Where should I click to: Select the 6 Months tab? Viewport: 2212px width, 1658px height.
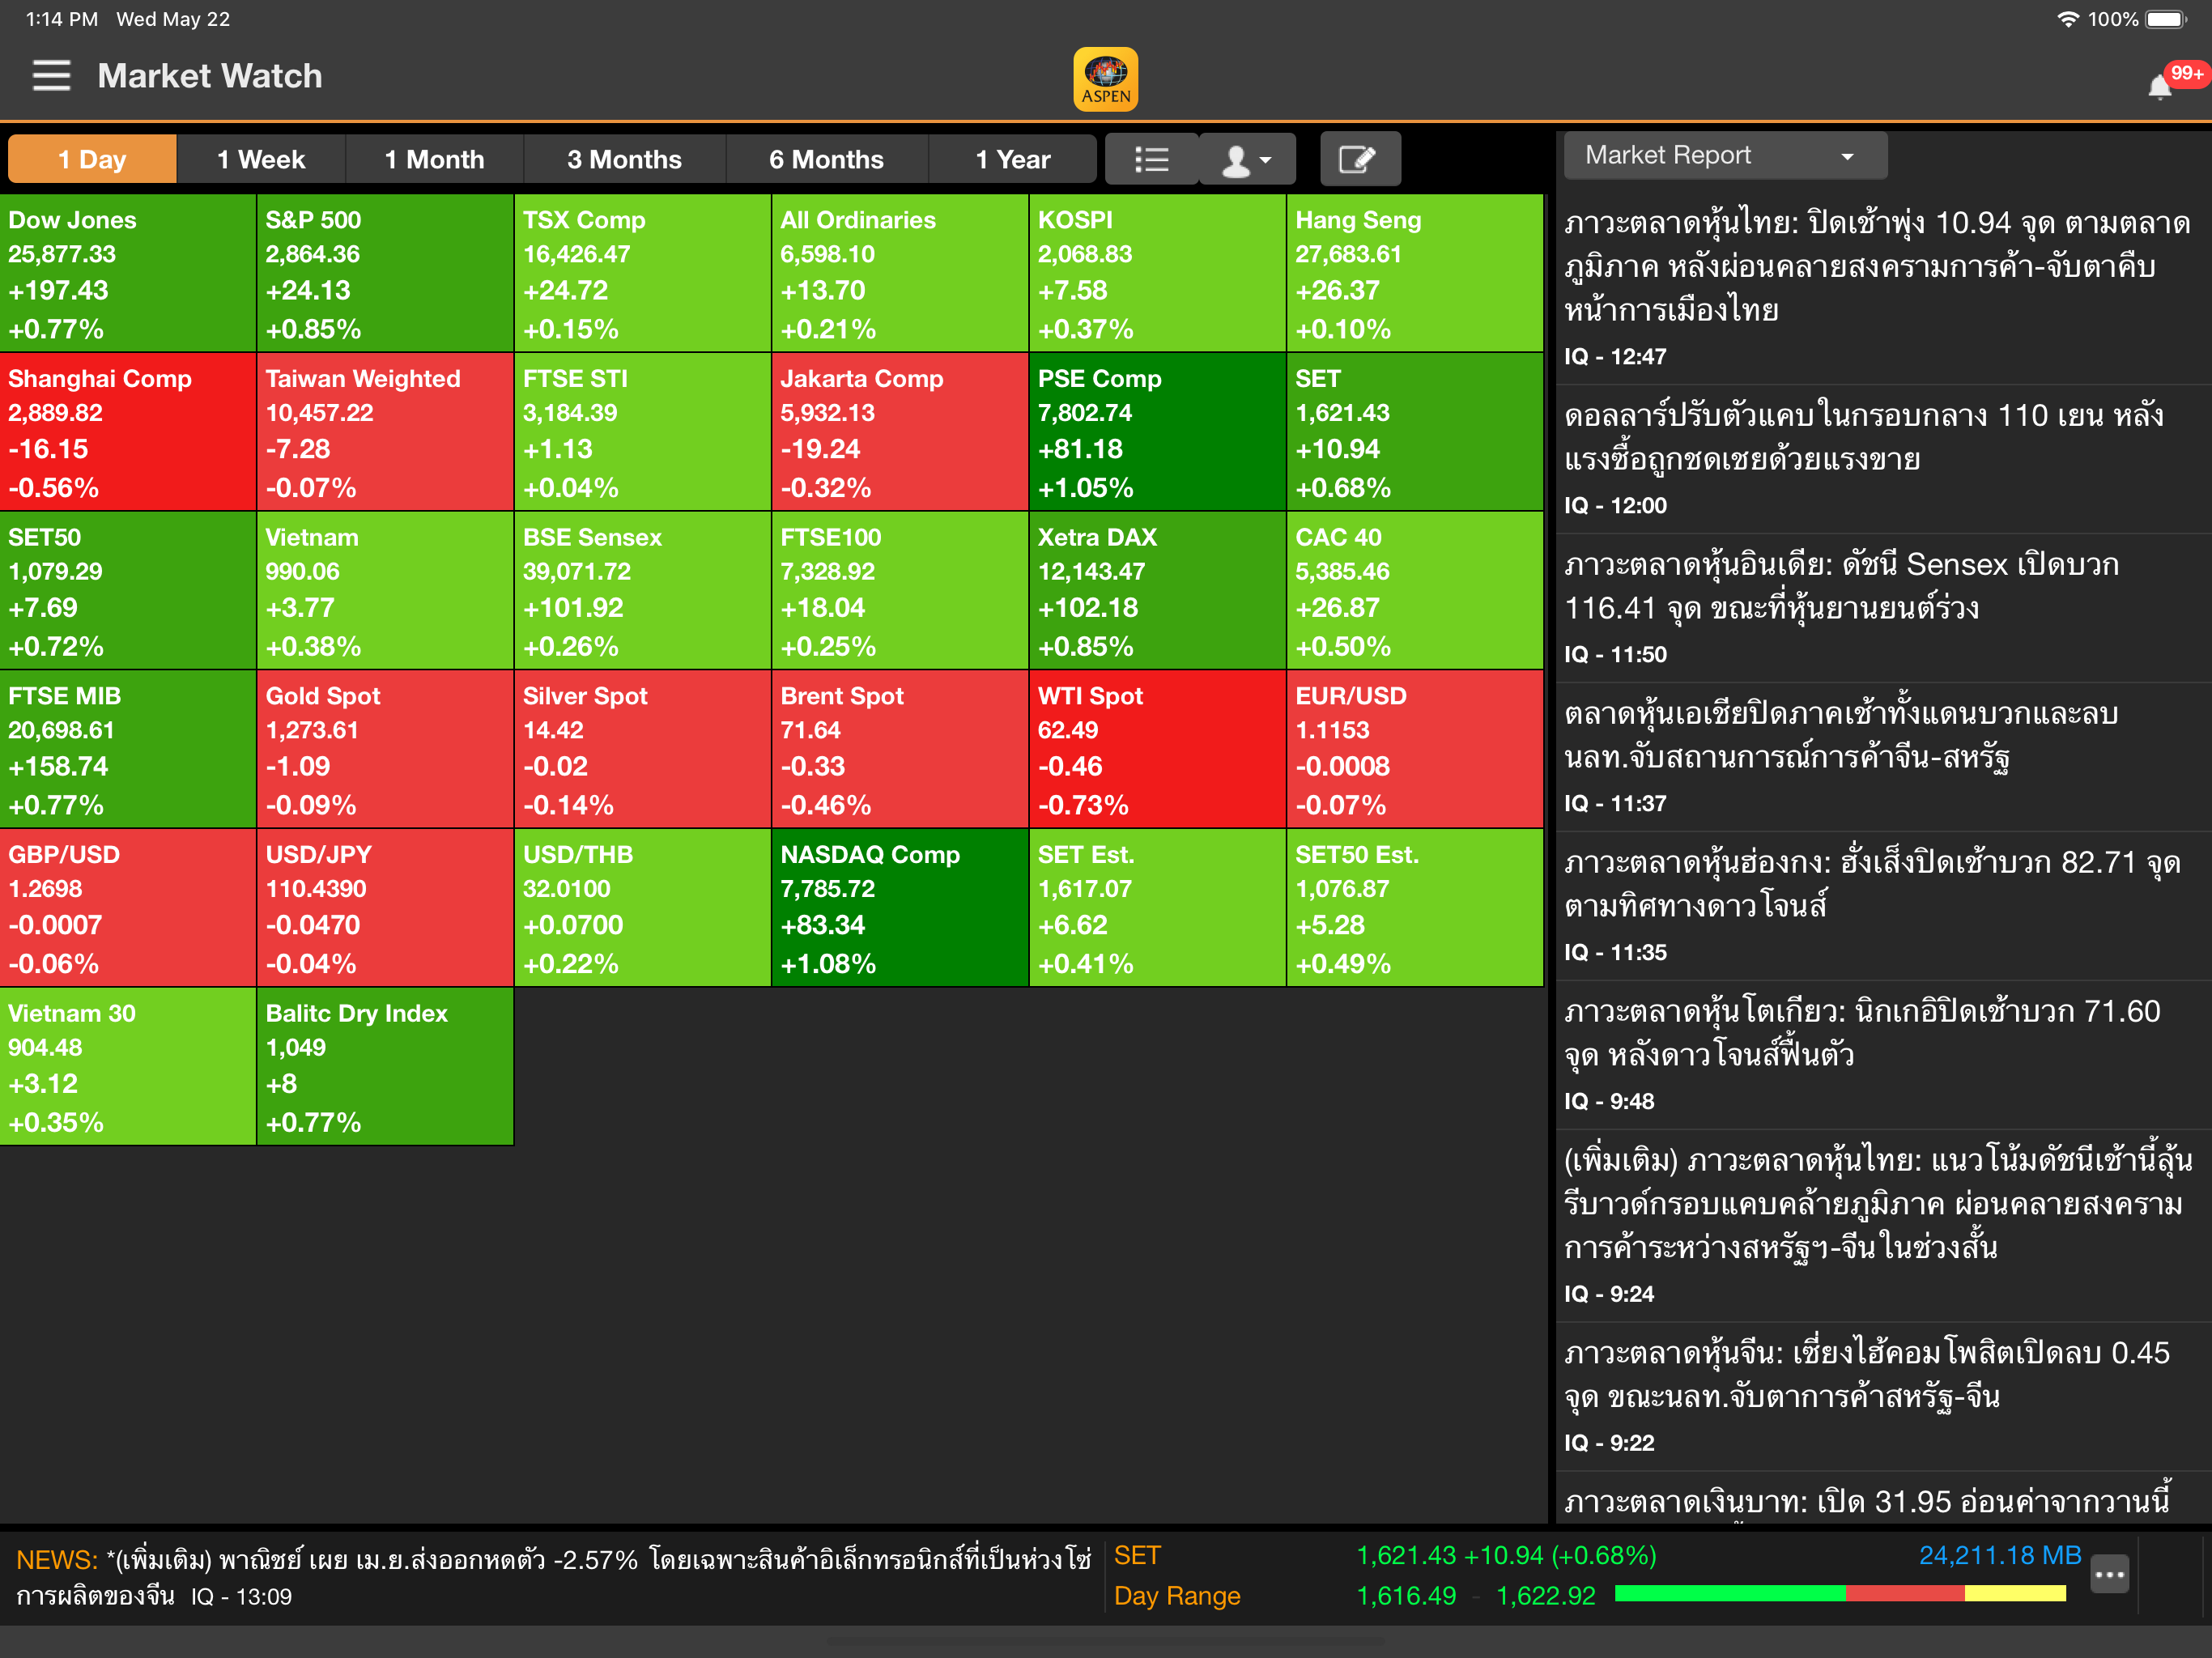pyautogui.click(x=826, y=159)
